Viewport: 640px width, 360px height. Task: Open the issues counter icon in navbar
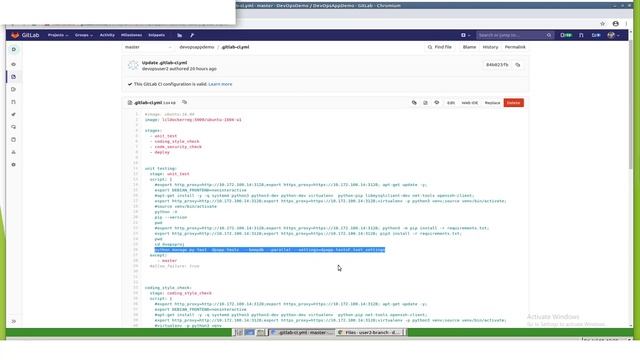[x=566, y=36]
